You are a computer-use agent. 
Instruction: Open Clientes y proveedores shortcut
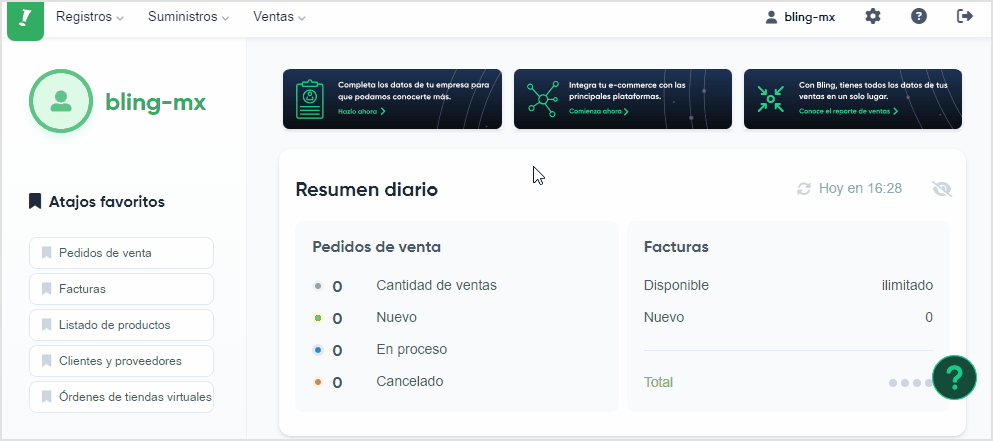click(122, 361)
